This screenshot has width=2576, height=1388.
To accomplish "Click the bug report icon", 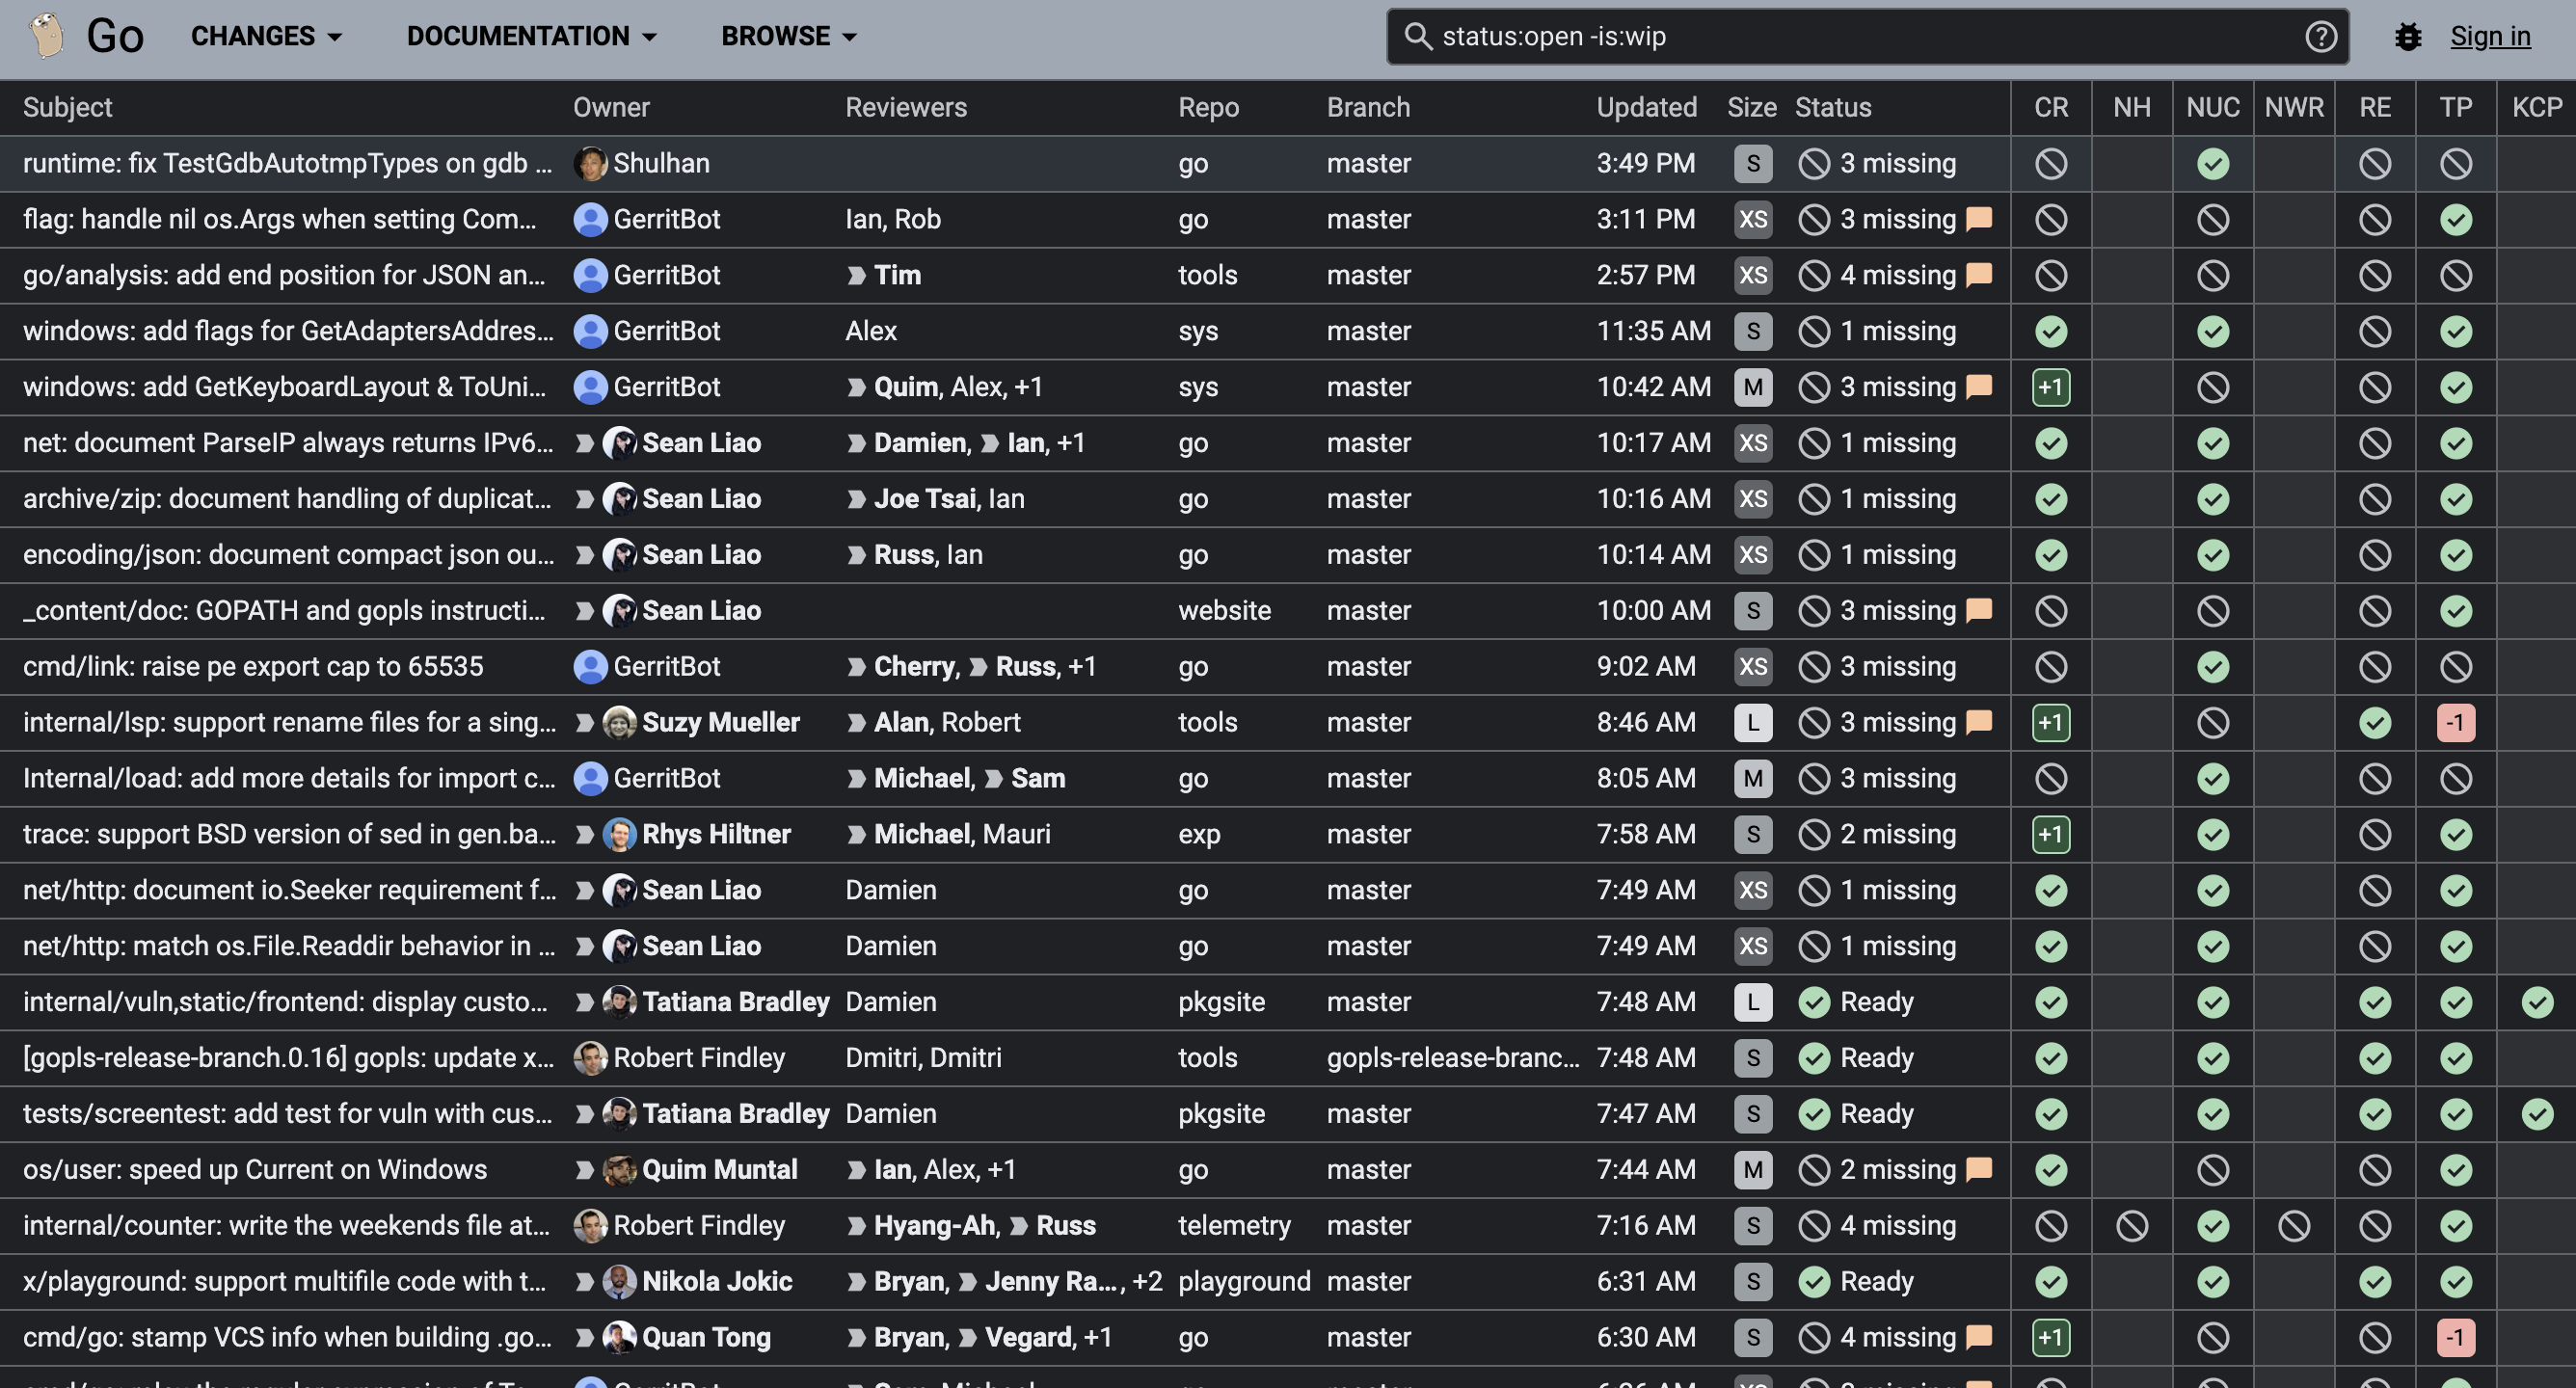I will (x=2408, y=37).
